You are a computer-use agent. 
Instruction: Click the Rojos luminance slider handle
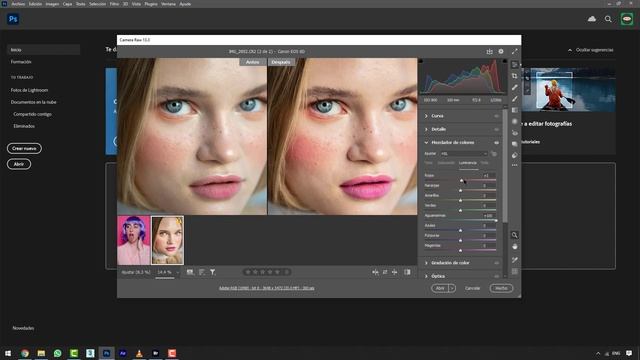462,180
